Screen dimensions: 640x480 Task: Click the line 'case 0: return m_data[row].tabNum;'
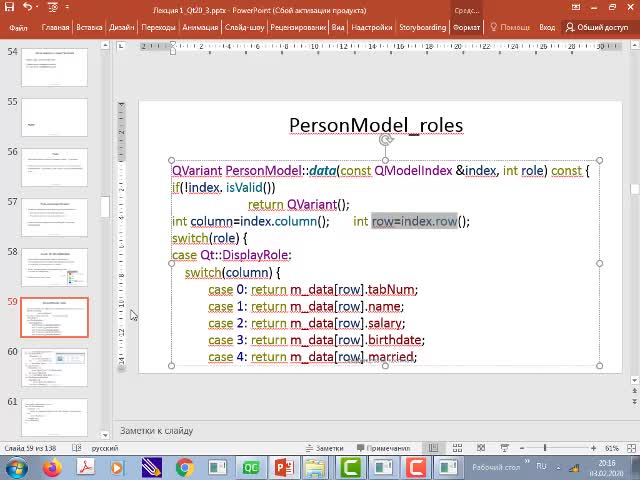tap(313, 289)
